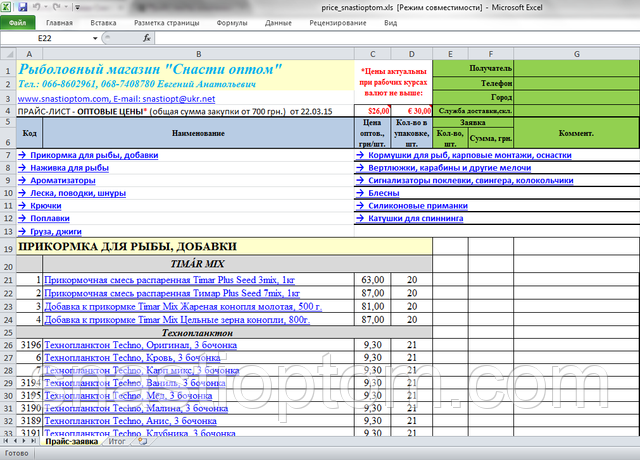Open the Undo history dropdown arrow

(x=45, y=7)
